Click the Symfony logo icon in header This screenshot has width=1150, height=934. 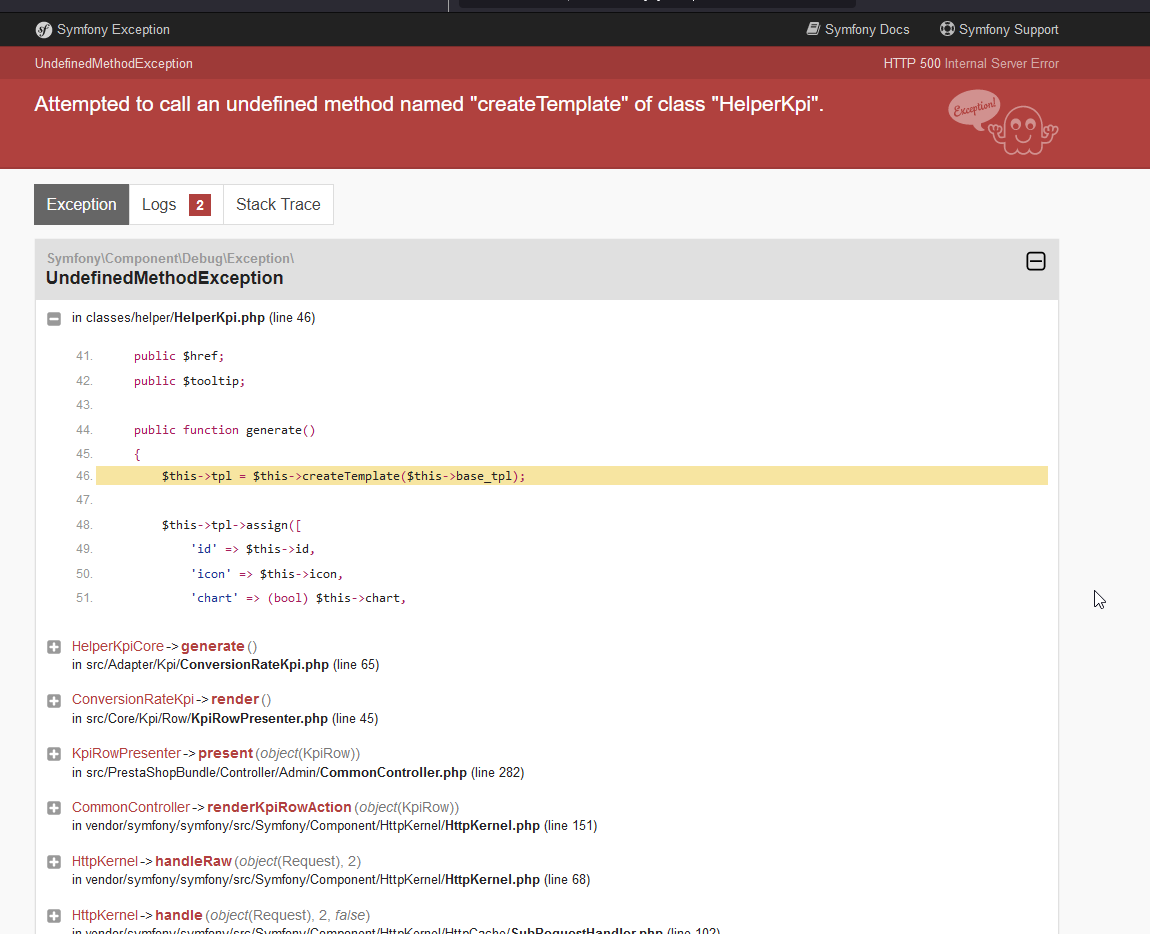(x=43, y=29)
